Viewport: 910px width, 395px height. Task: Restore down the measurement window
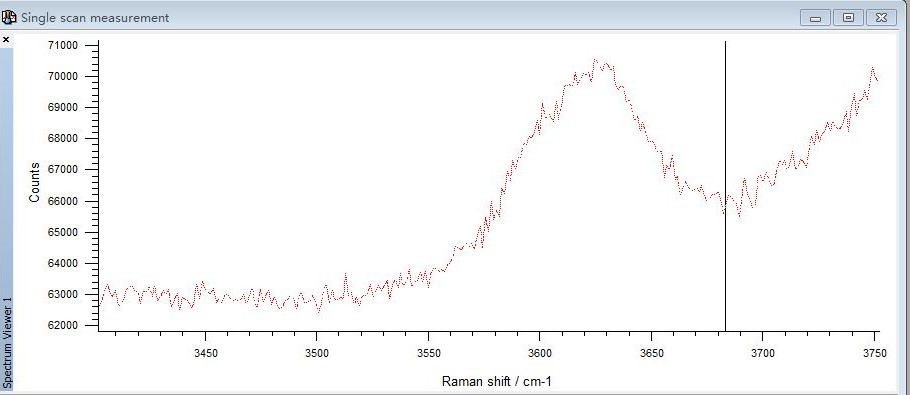tap(848, 18)
